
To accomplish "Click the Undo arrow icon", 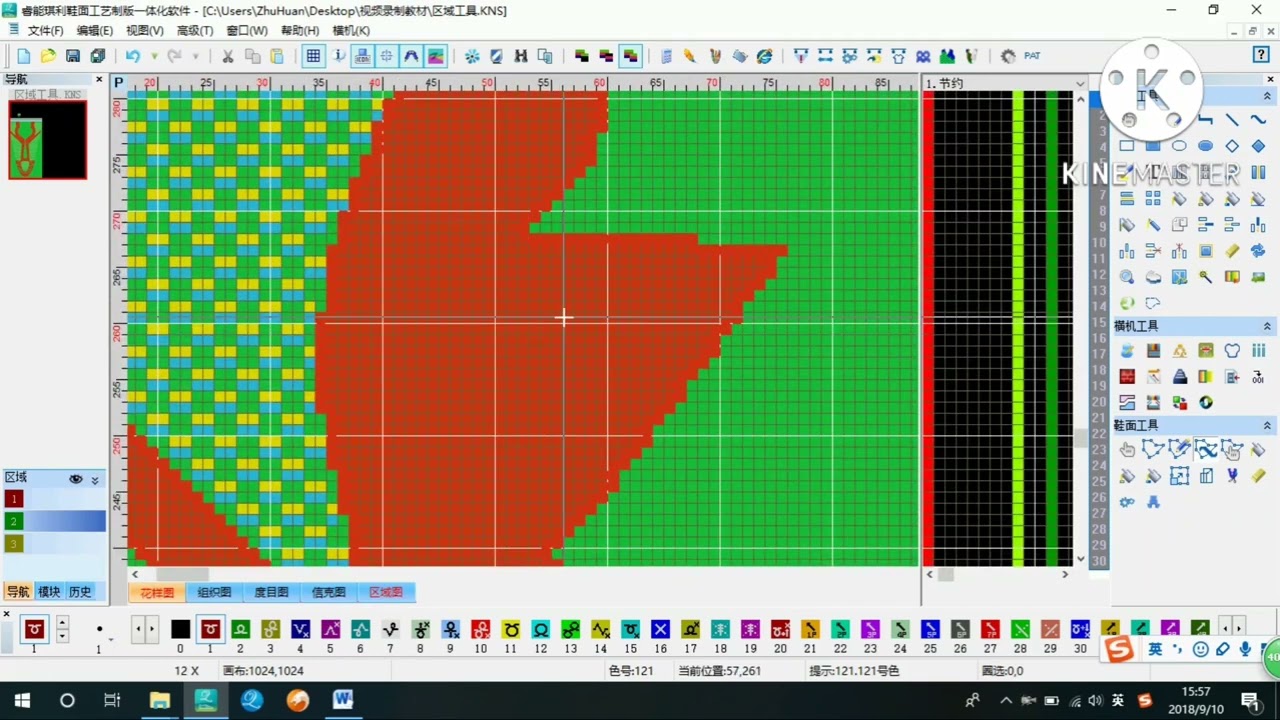I will point(132,56).
